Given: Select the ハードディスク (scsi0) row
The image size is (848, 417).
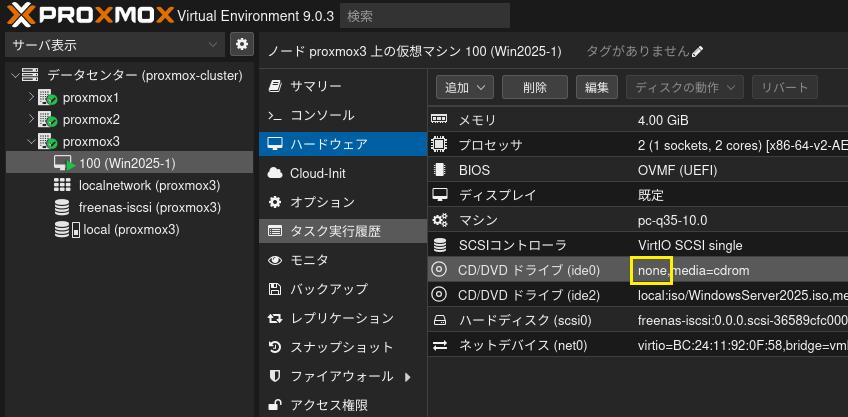Looking at the screenshot, I should point(638,320).
